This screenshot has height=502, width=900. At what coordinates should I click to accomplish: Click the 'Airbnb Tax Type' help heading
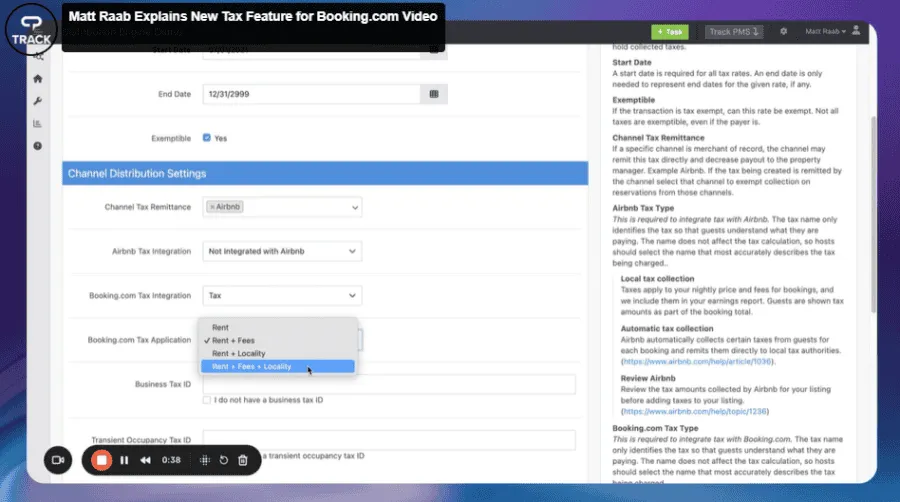(x=643, y=208)
